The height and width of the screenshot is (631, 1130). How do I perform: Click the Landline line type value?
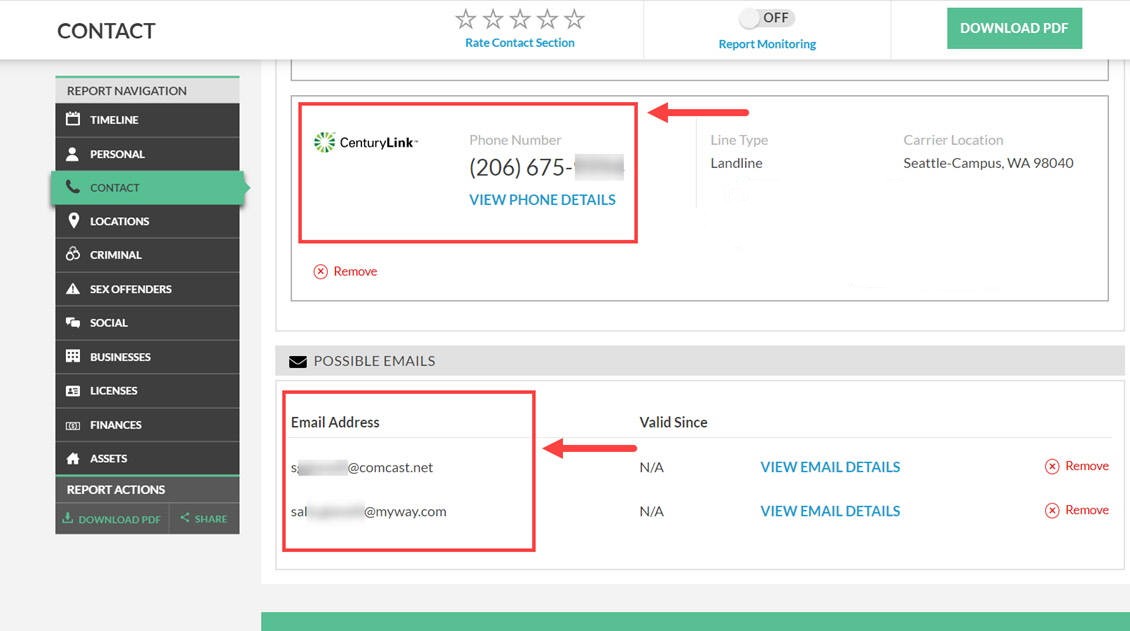(x=736, y=163)
